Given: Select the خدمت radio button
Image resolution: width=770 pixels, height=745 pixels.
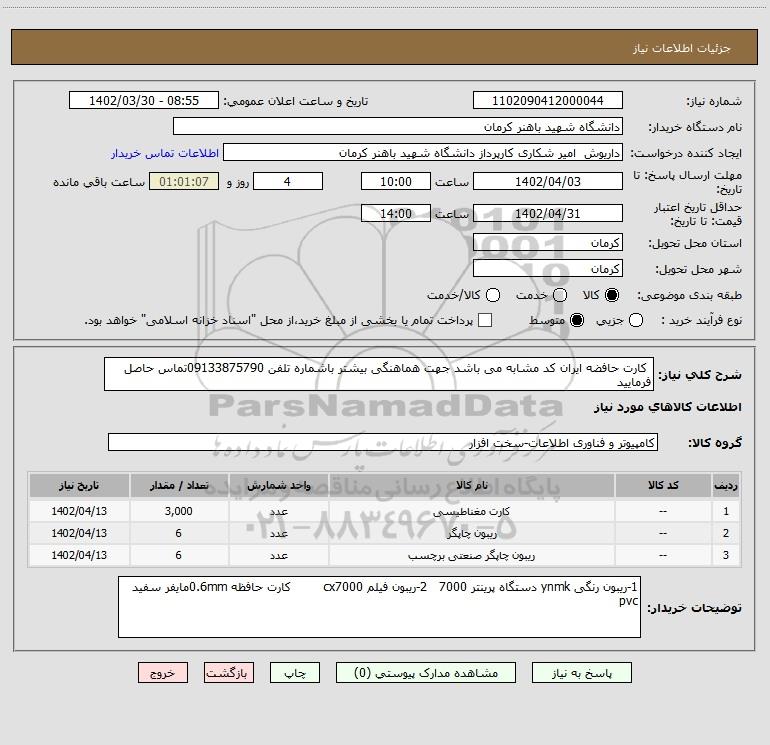Looking at the screenshot, I should click(560, 295).
